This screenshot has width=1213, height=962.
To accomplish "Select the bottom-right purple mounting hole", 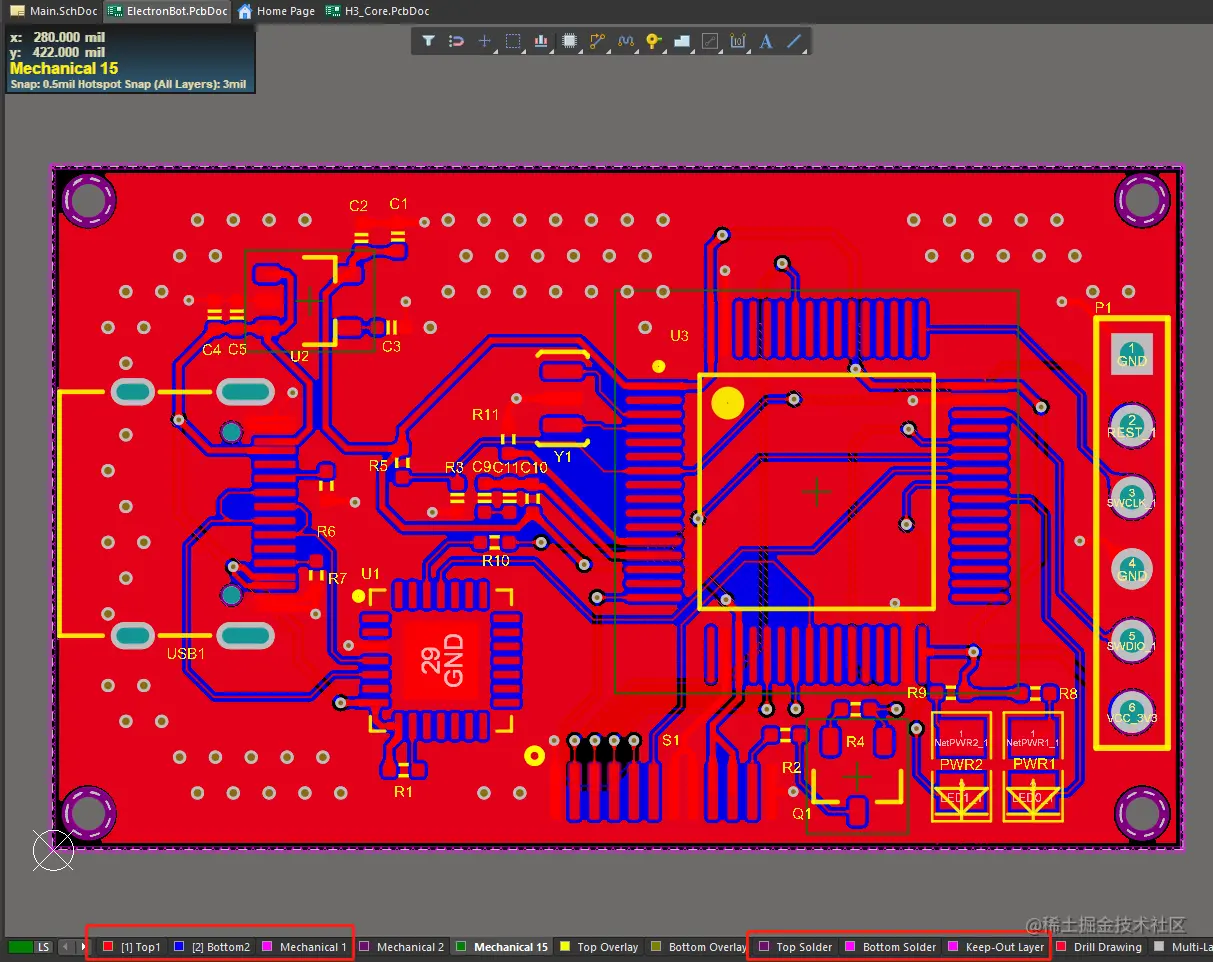I will (x=1142, y=813).
